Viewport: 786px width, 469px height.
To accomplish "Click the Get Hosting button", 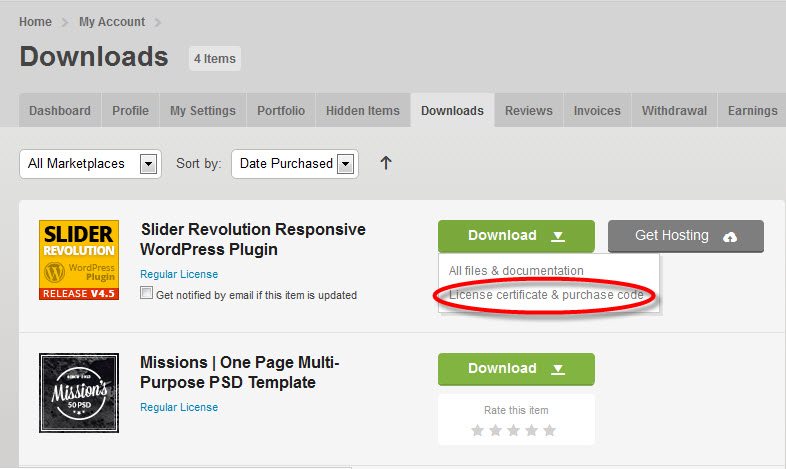I will click(686, 236).
